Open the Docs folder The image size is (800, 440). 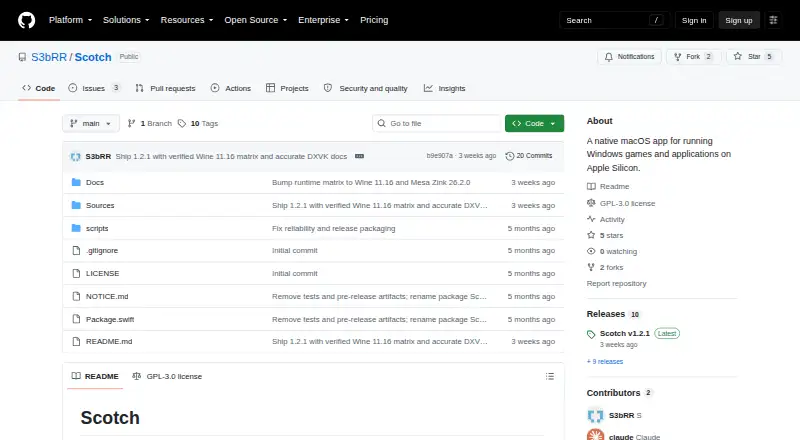tap(95, 182)
